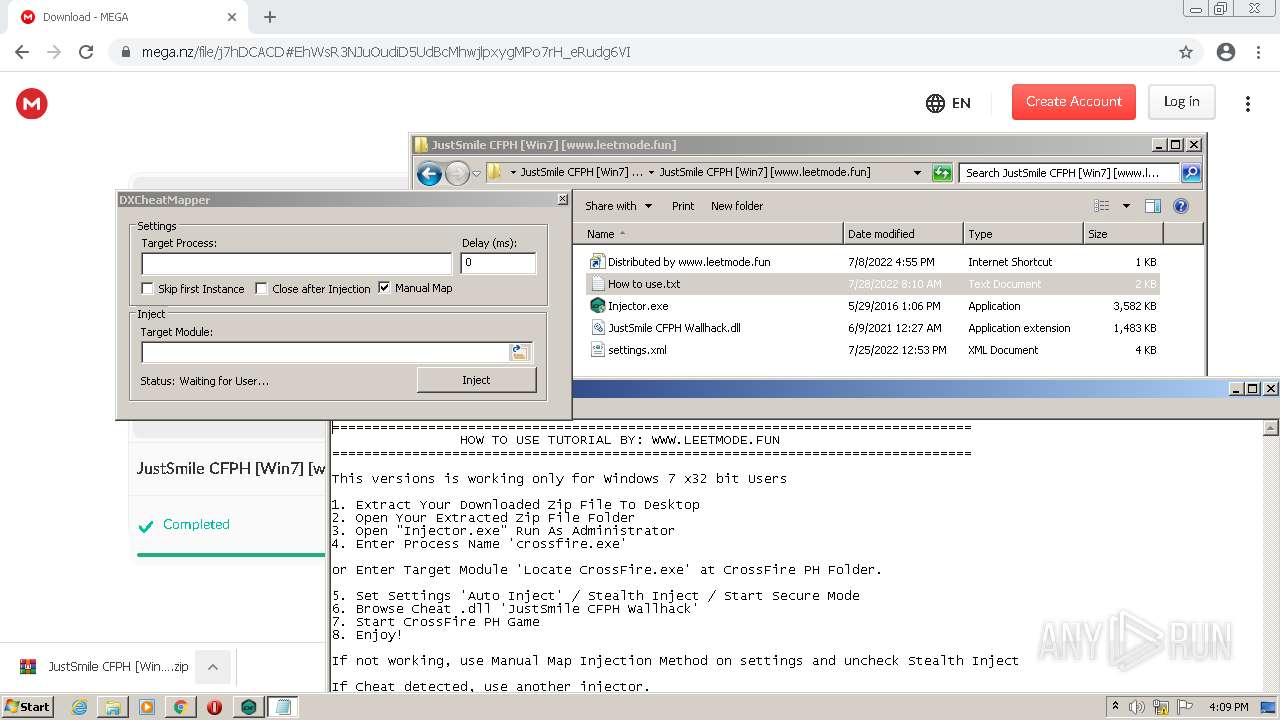
Task: Open MEGA page three-dot menu
Action: (1247, 103)
